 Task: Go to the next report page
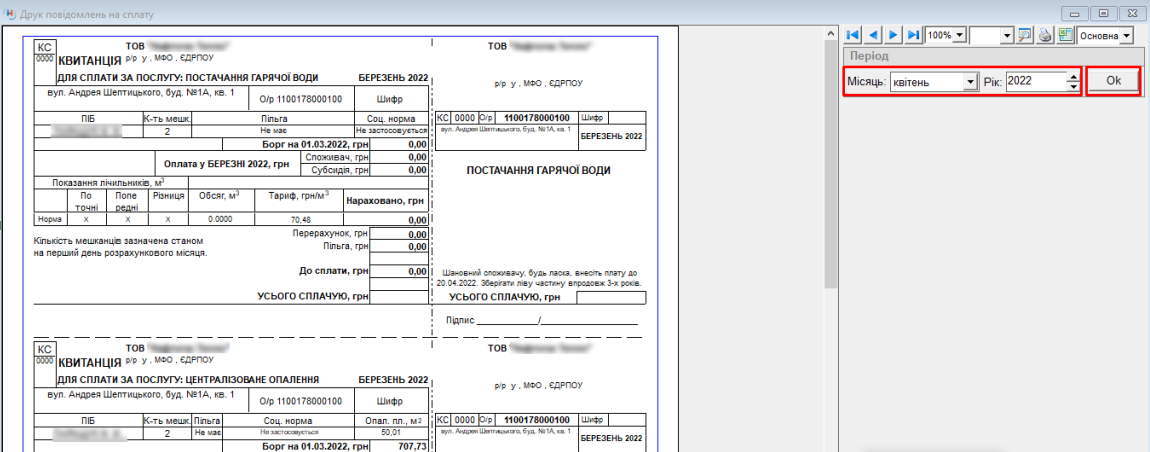point(893,35)
